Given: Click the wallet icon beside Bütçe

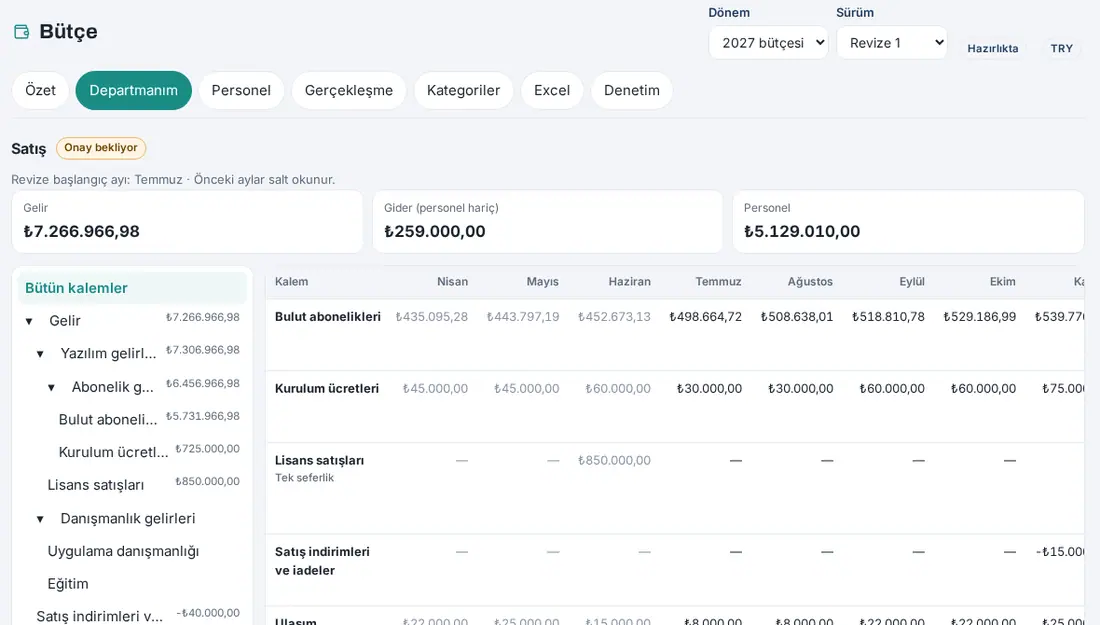Looking at the screenshot, I should tap(22, 32).
